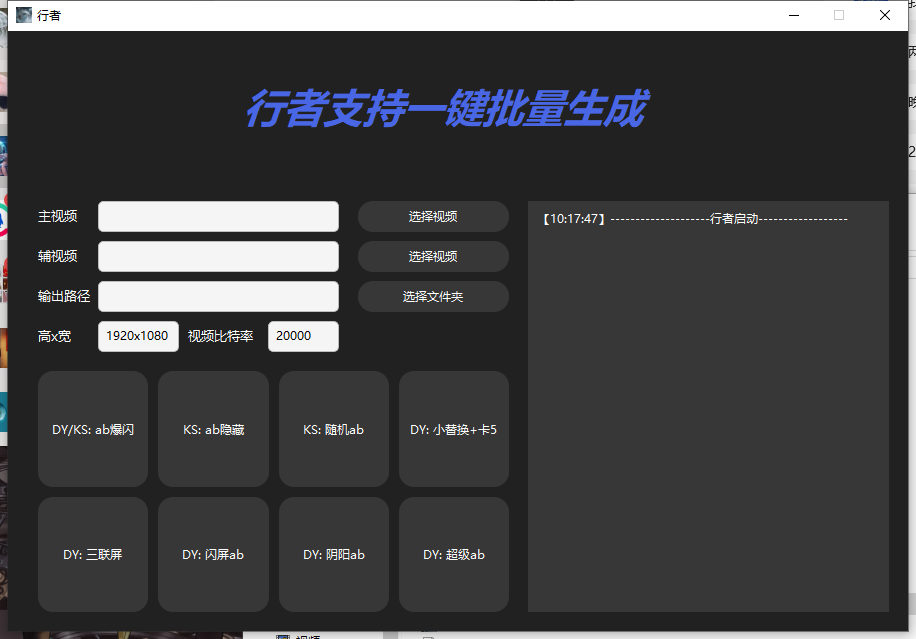This screenshot has height=639, width=916.
Task: Click the 辅视频 path input field
Action: [218, 256]
